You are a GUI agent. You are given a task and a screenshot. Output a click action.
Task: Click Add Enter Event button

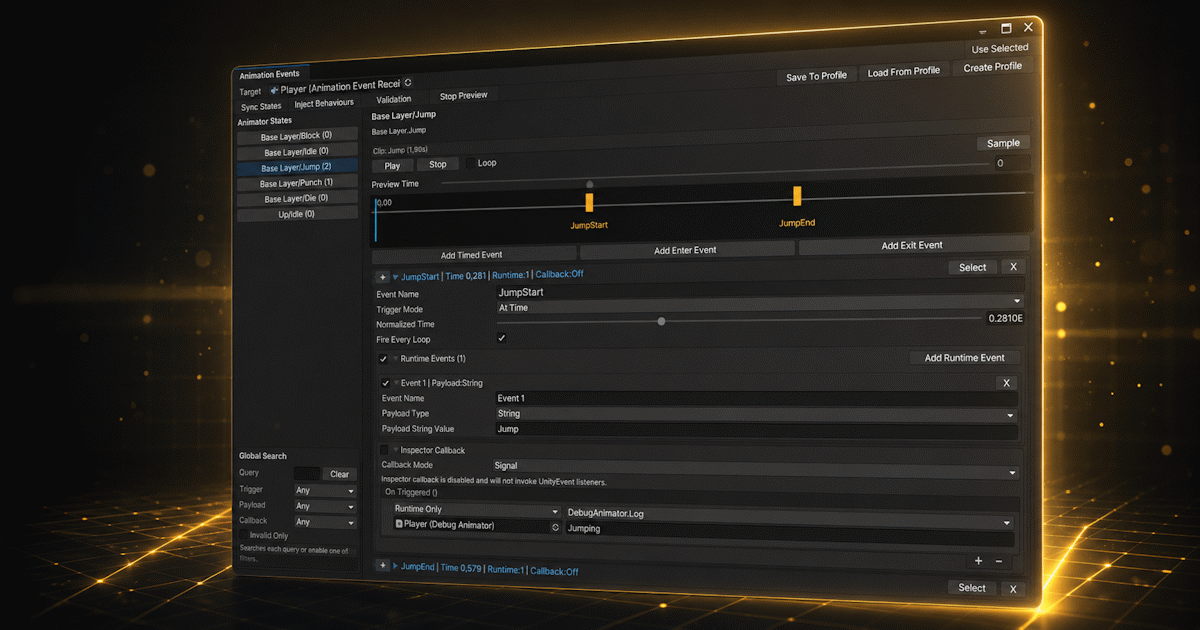pyautogui.click(x=686, y=250)
